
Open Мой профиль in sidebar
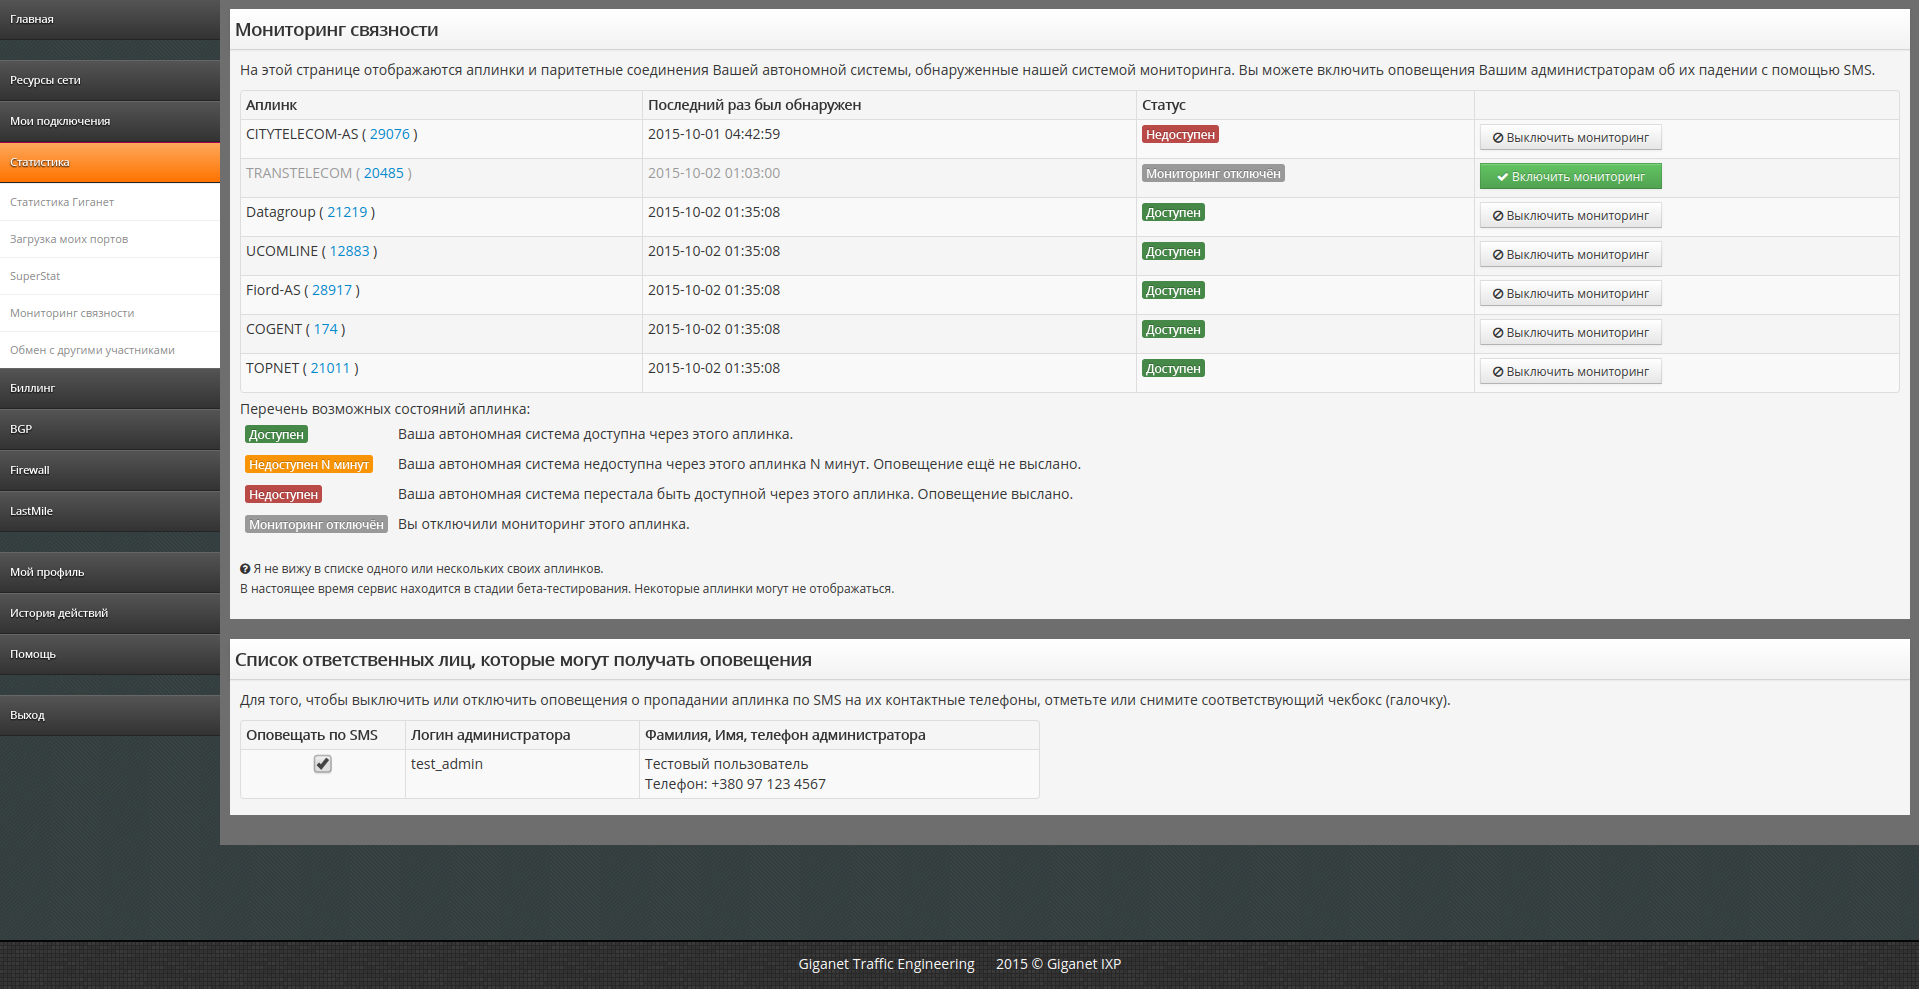110,572
